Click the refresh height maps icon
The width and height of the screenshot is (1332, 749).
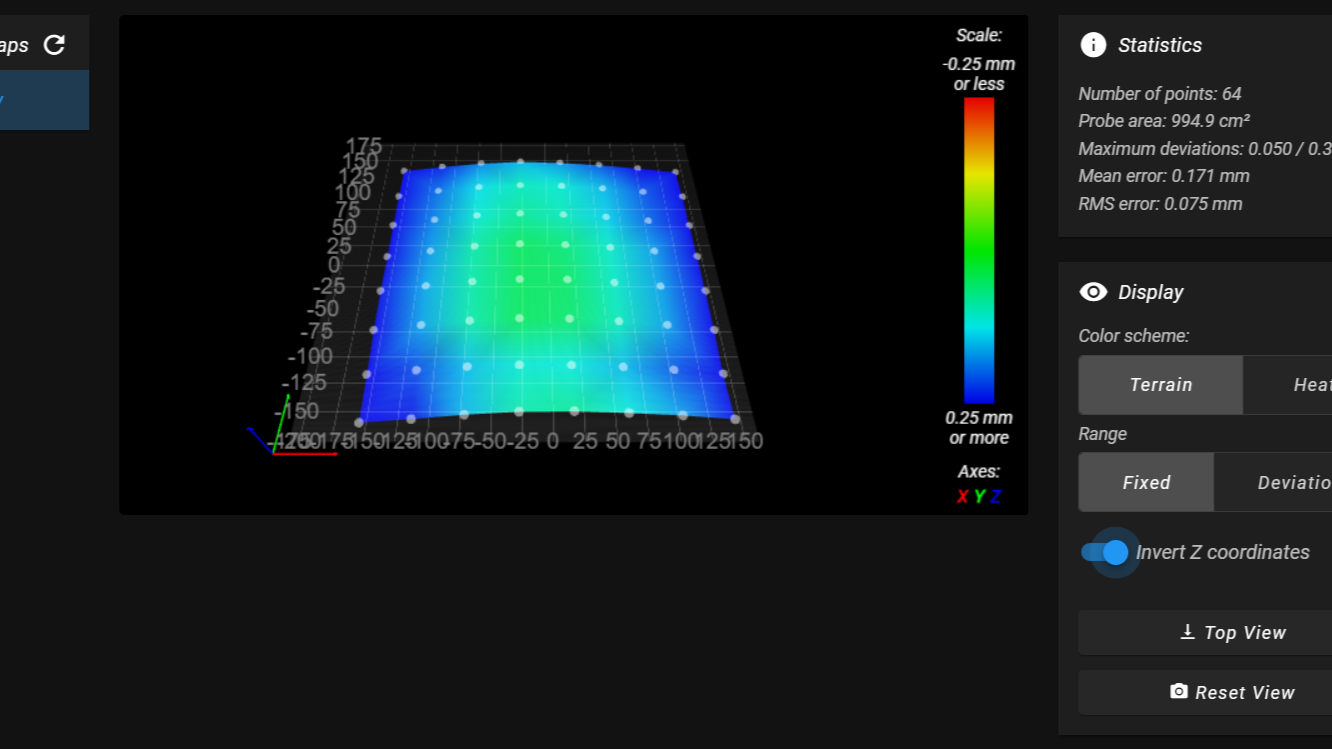tap(55, 45)
